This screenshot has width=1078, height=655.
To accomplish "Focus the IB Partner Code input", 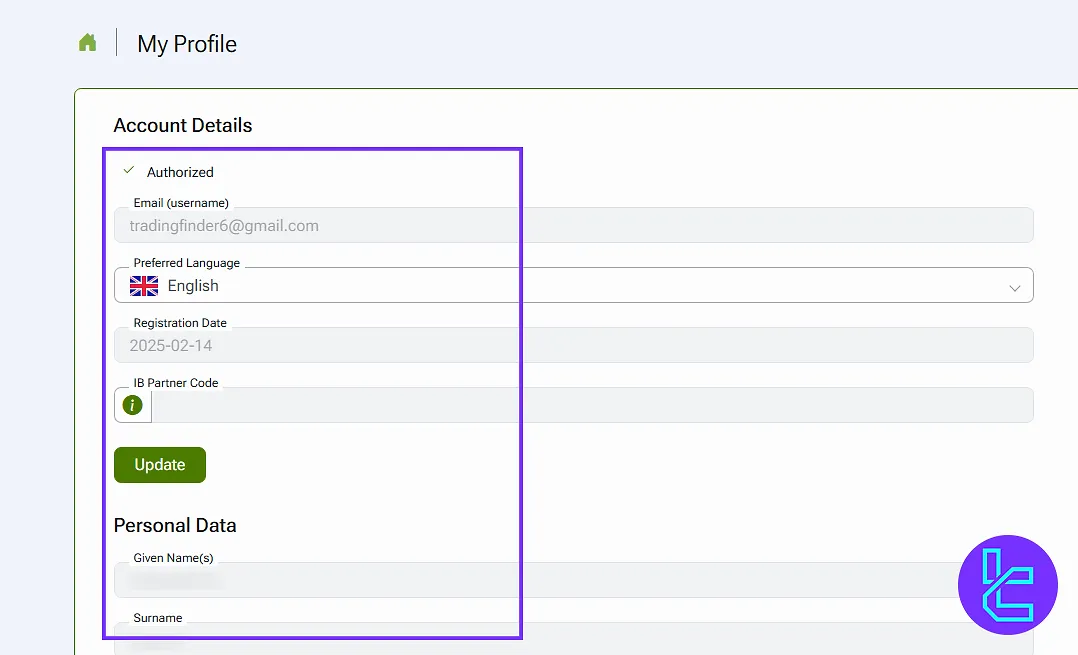I will click(590, 405).
